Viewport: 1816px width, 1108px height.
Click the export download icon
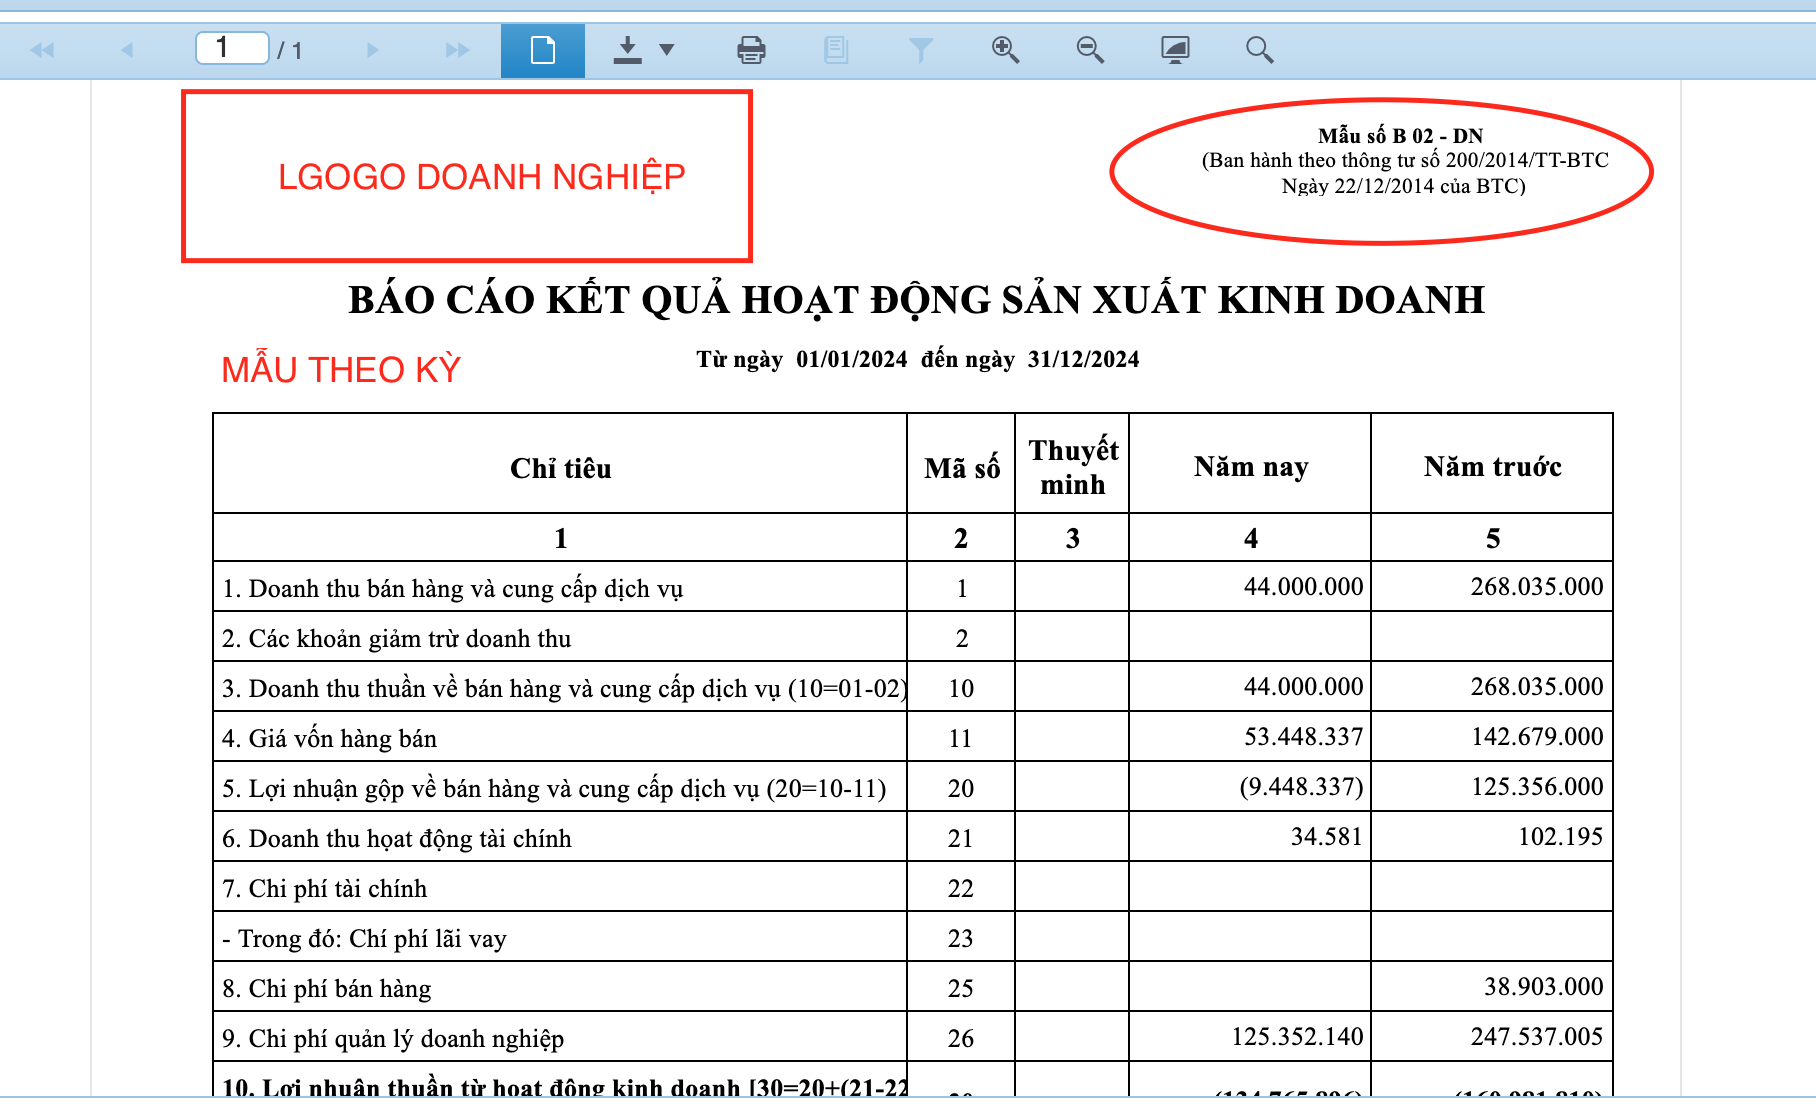[627, 50]
